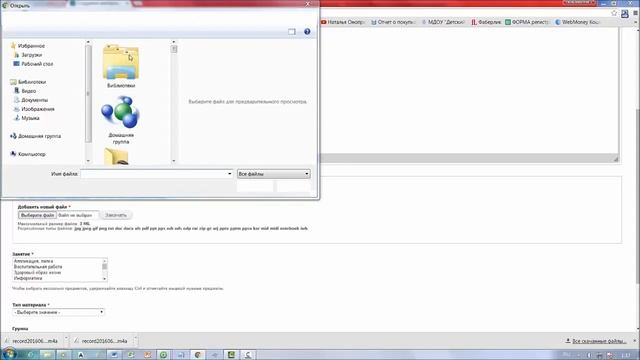The image size is (640, 360).
Task: Open the Фаберлик bookmark
Action: tap(486, 22)
